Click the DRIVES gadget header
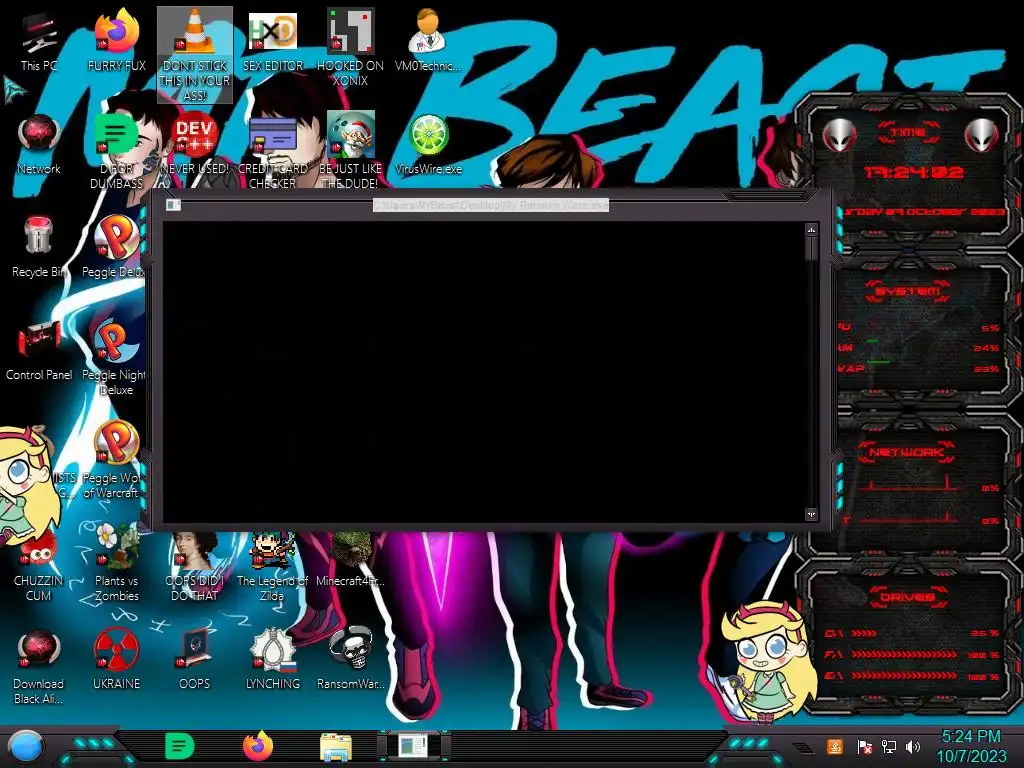Screen dimensions: 1024x768 pos(907,597)
